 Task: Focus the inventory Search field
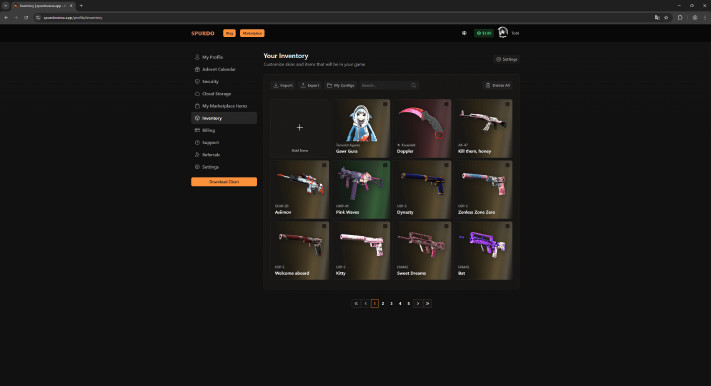pyautogui.click(x=389, y=85)
